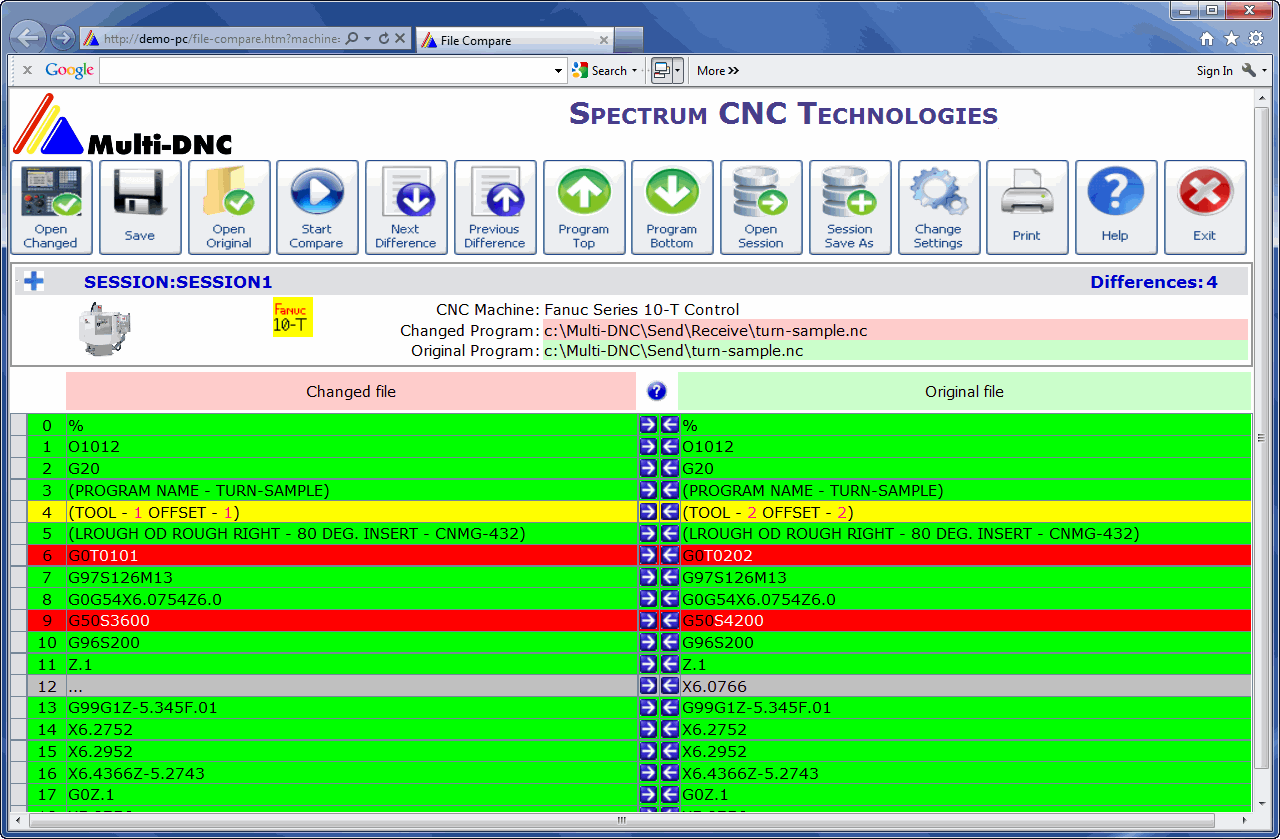1280x839 pixels.
Task: Open Change Settings gears icon
Action: [x=939, y=207]
